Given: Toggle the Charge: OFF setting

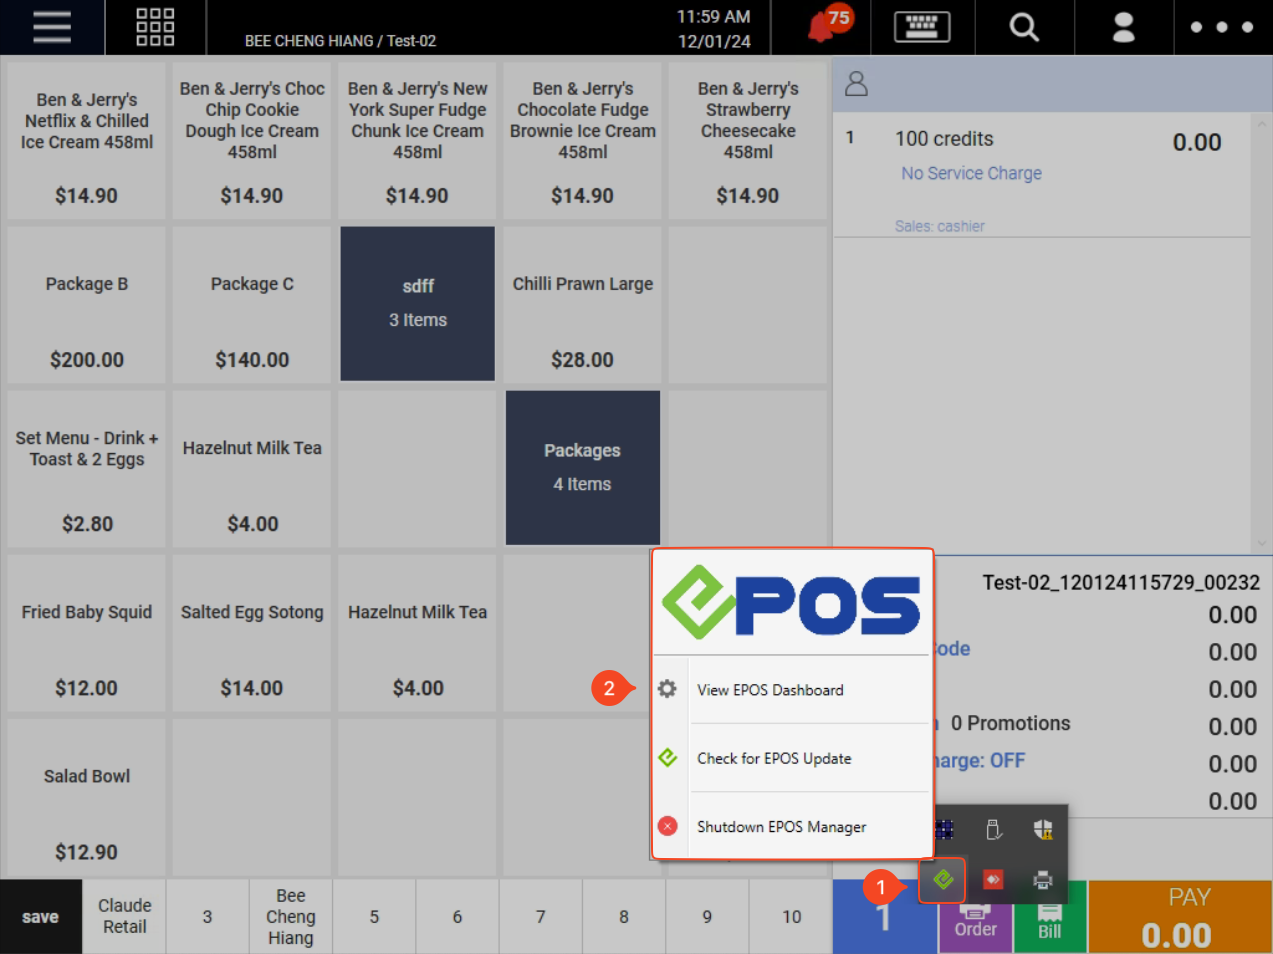Looking at the screenshot, I should [979, 761].
